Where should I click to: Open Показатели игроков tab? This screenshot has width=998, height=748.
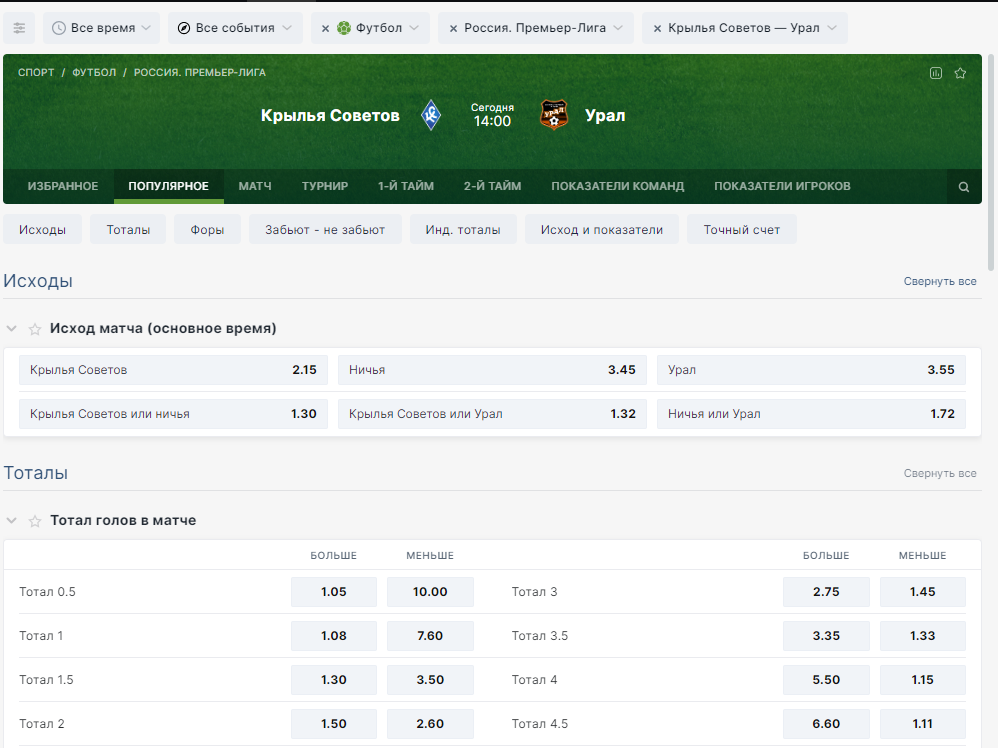[x=782, y=187]
